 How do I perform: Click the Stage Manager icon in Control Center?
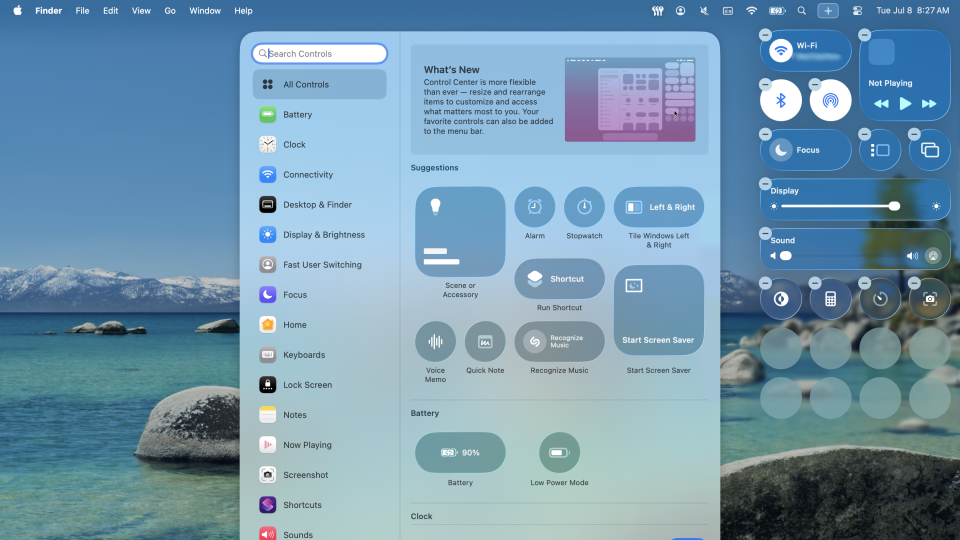(x=880, y=150)
